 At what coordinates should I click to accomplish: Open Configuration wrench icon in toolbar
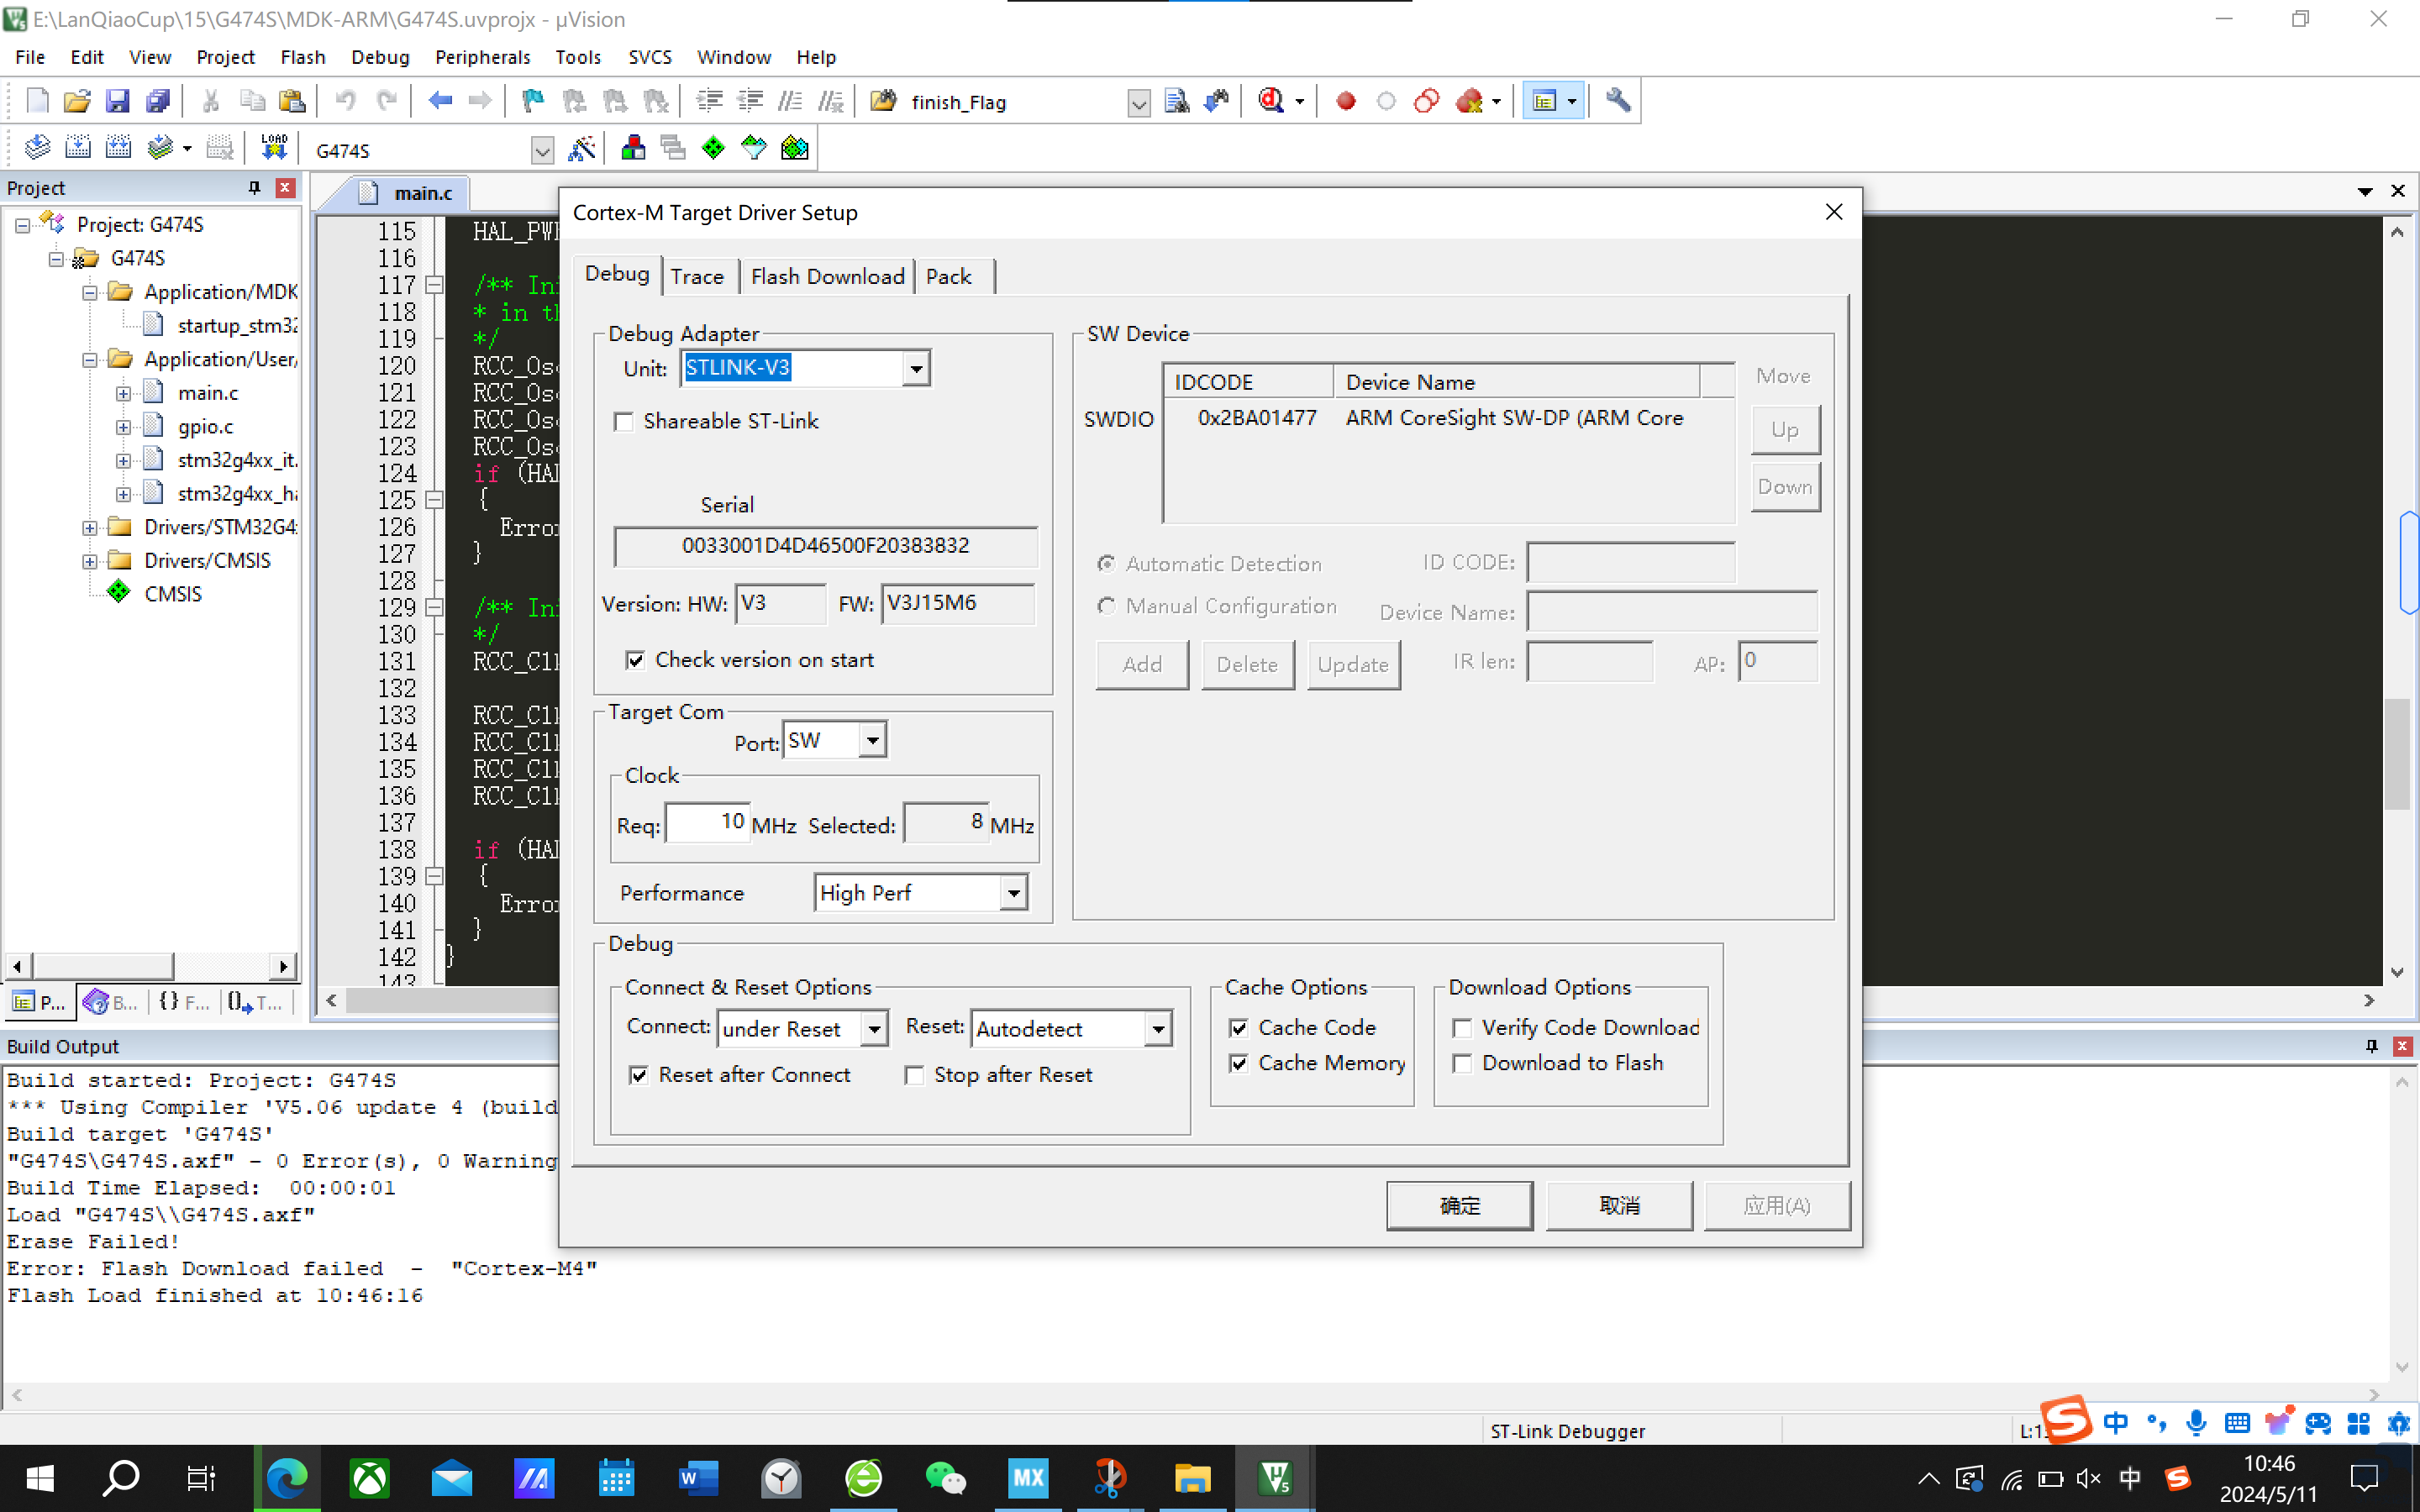coord(1618,101)
